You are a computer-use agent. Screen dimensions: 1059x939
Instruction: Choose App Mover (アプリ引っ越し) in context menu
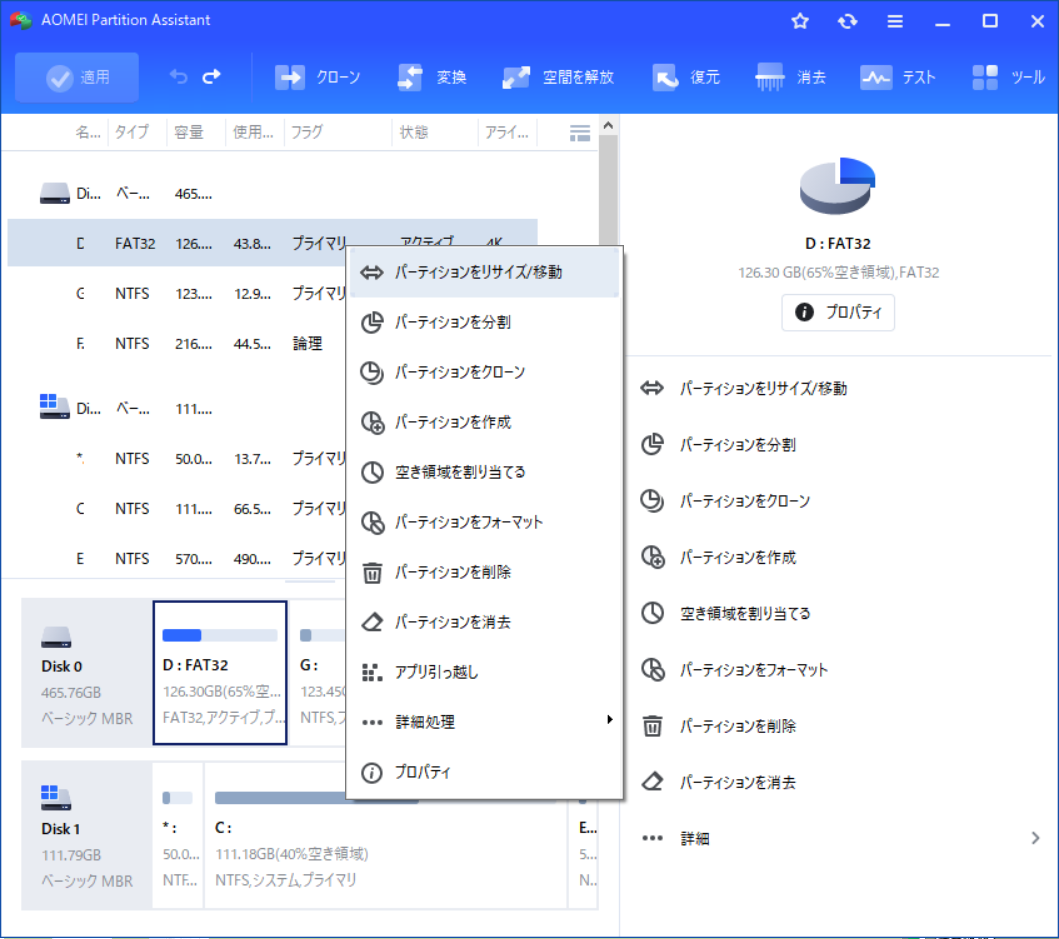(x=484, y=672)
